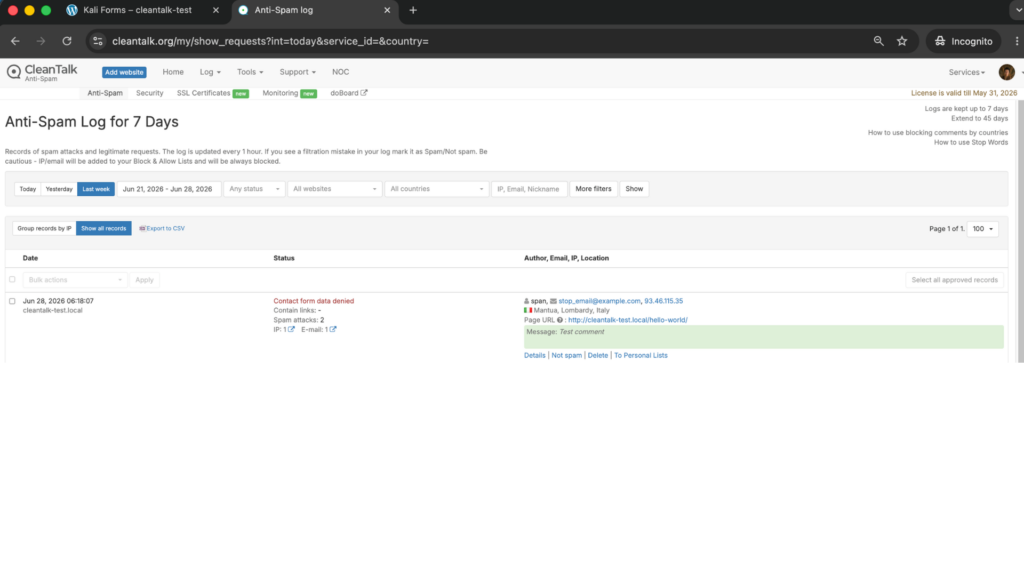
Task: Click the E-mail count external link icon
Action: coord(333,329)
